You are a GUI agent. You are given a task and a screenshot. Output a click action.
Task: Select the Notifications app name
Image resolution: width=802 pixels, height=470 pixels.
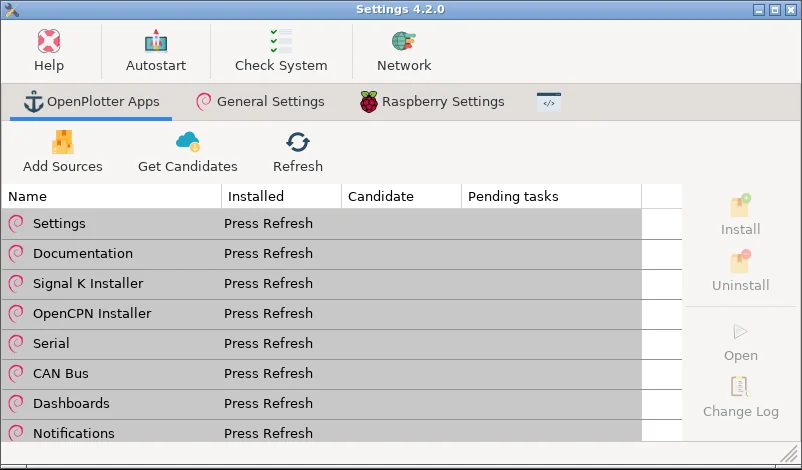pyautogui.click(x=74, y=433)
